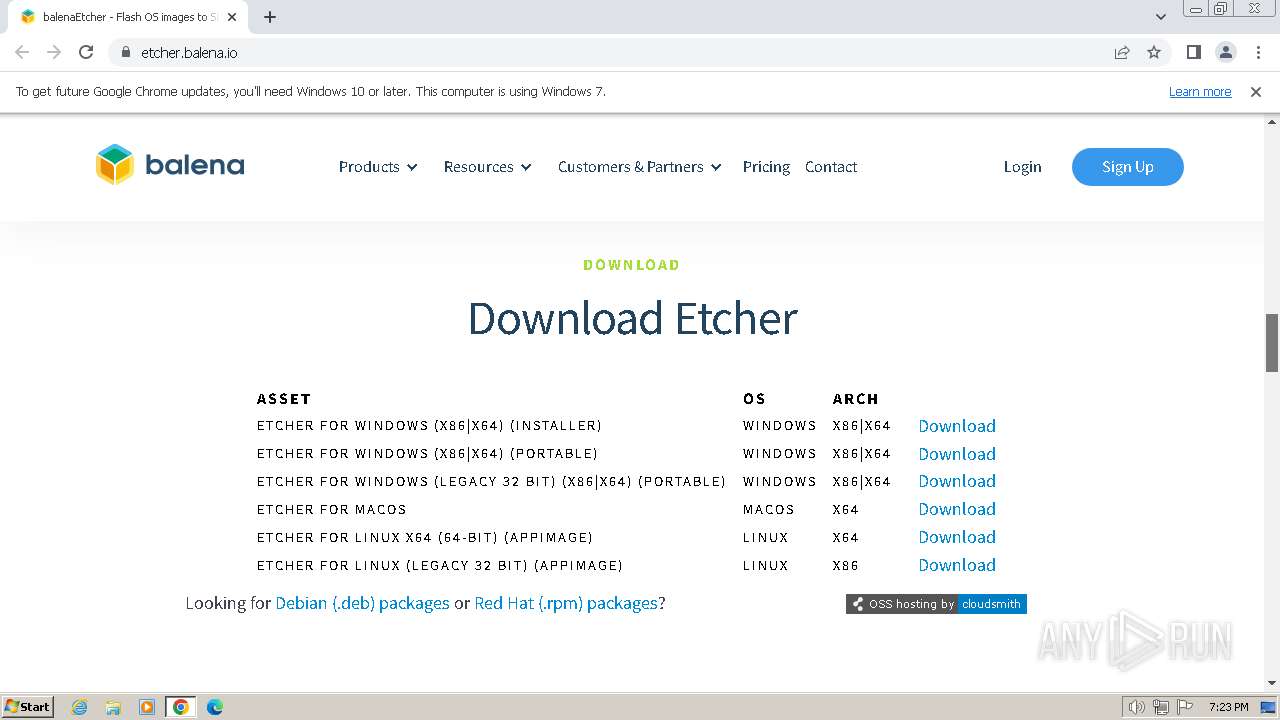1280x720 pixels.
Task: Click the balena logo
Action: coord(170,165)
